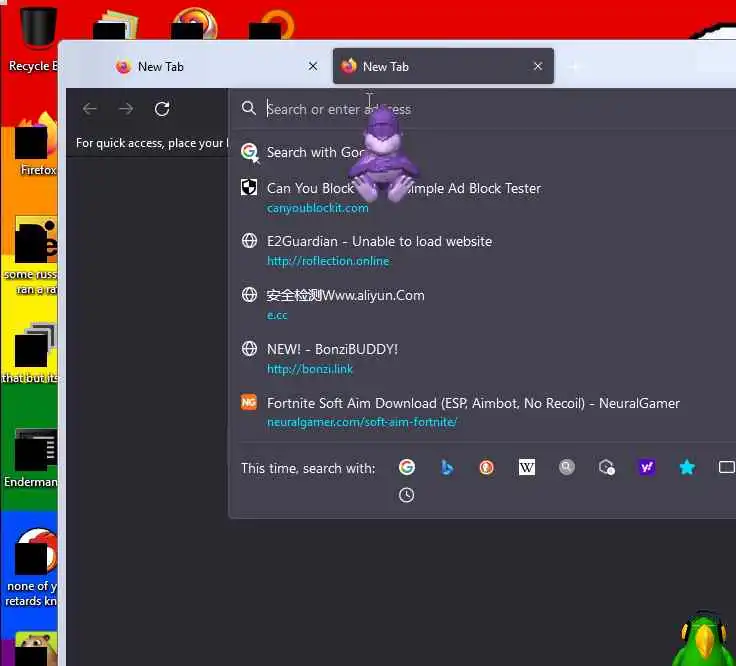Click the 'This time, search with:' label

(x=308, y=468)
